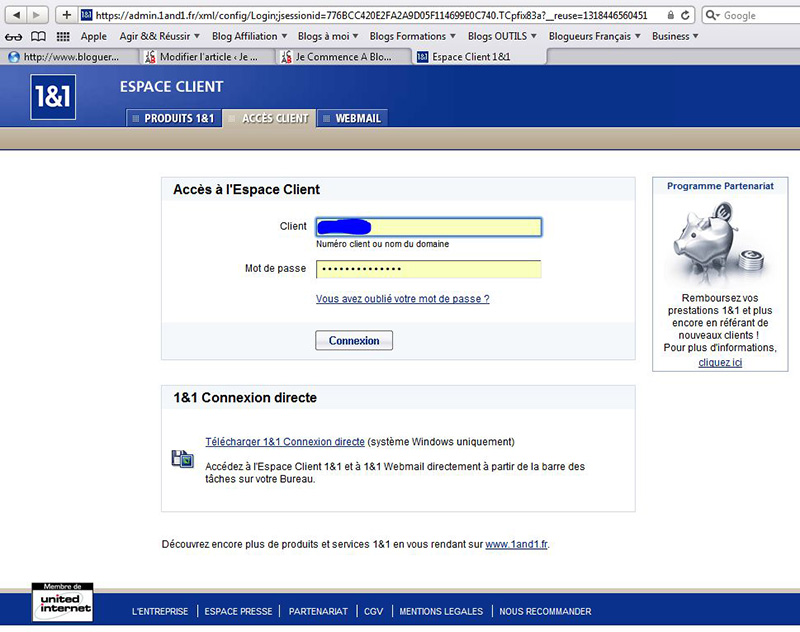Expand Blogueurs Français bookmarks folder
The image size is (800, 632).
pos(594,36)
